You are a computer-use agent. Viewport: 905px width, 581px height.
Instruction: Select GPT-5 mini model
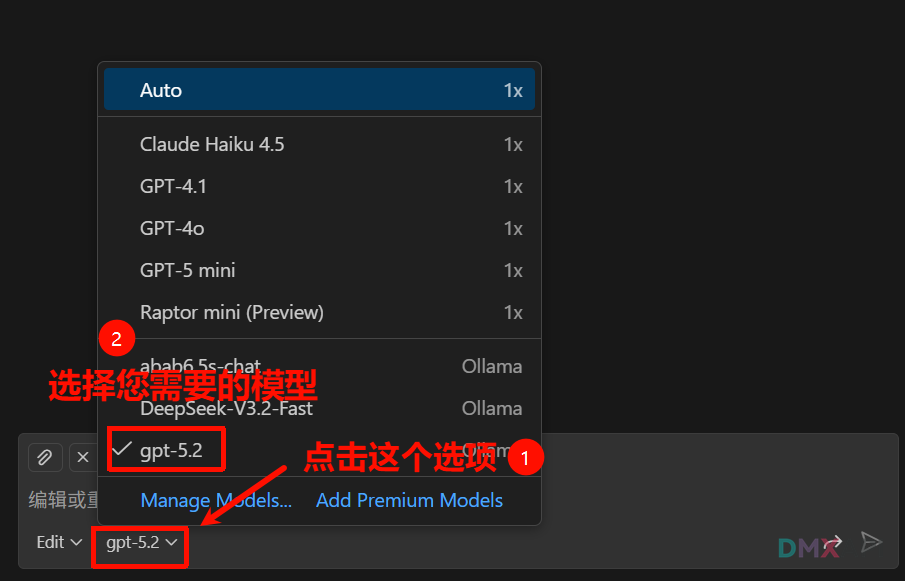(x=319, y=271)
